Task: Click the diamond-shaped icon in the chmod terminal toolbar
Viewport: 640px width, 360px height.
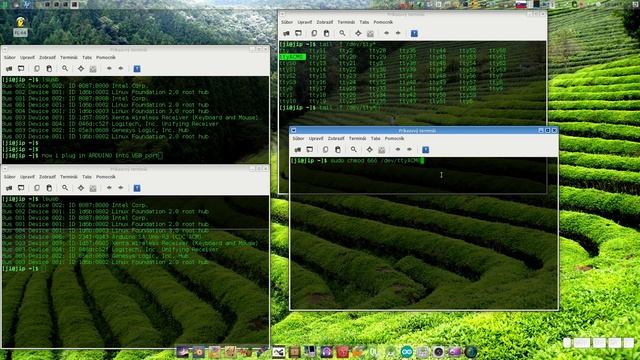Action: (369, 150)
